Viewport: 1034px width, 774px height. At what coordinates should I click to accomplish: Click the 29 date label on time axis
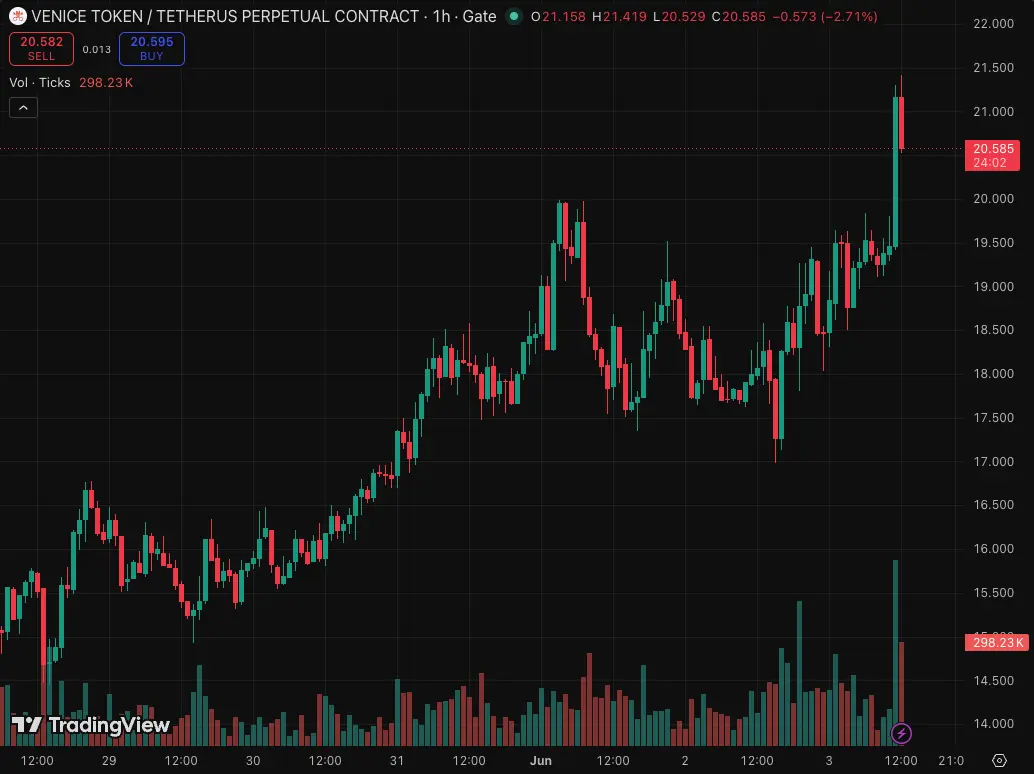(x=109, y=760)
